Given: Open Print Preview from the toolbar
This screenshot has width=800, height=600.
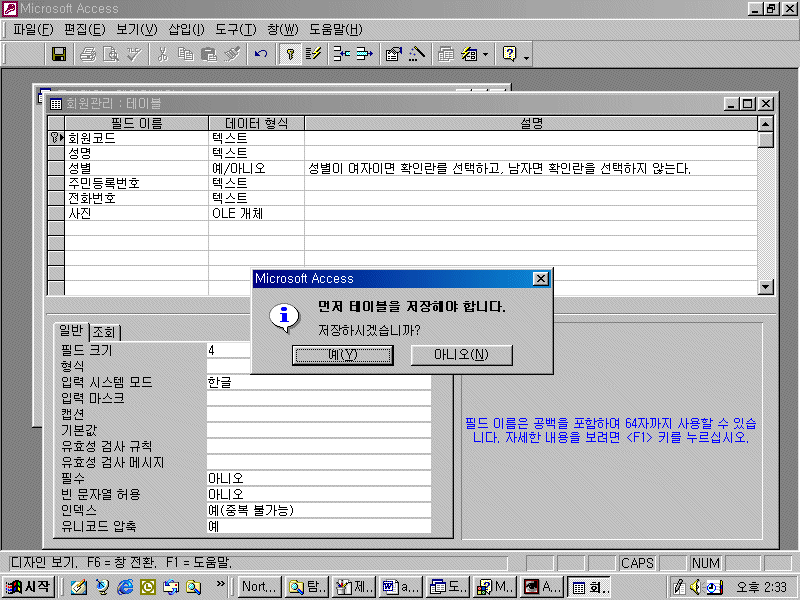Looking at the screenshot, I should click(111, 54).
